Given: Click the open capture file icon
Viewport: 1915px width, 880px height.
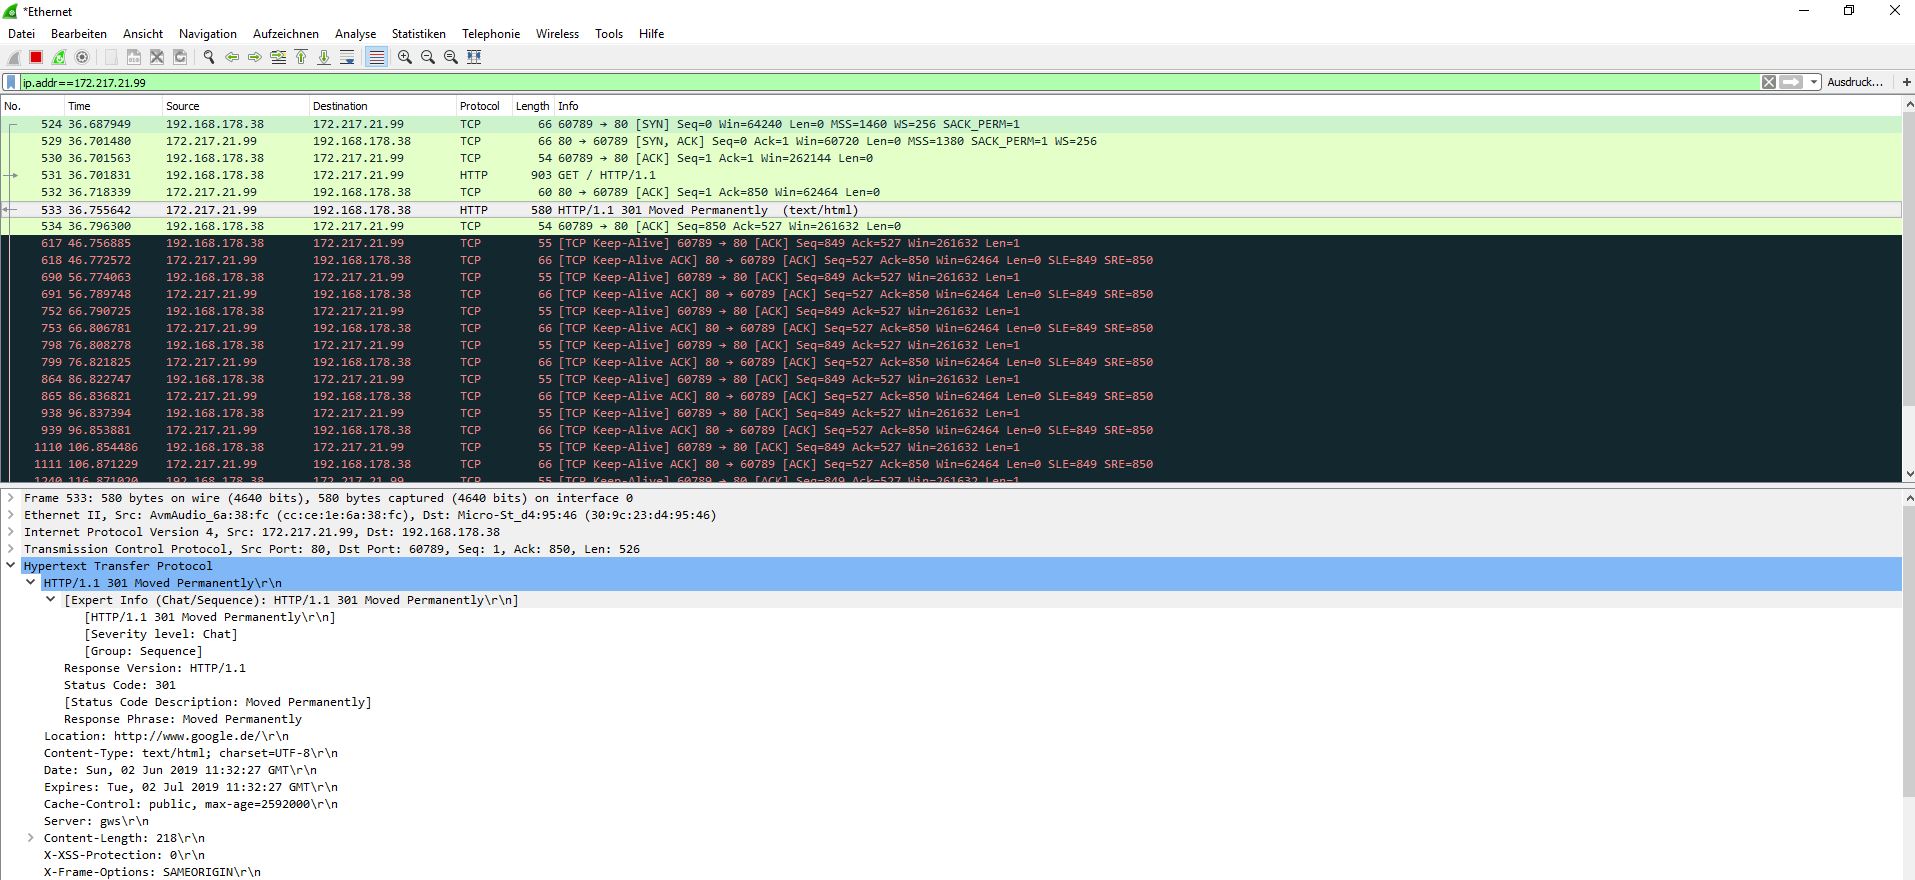Looking at the screenshot, I should 111,57.
